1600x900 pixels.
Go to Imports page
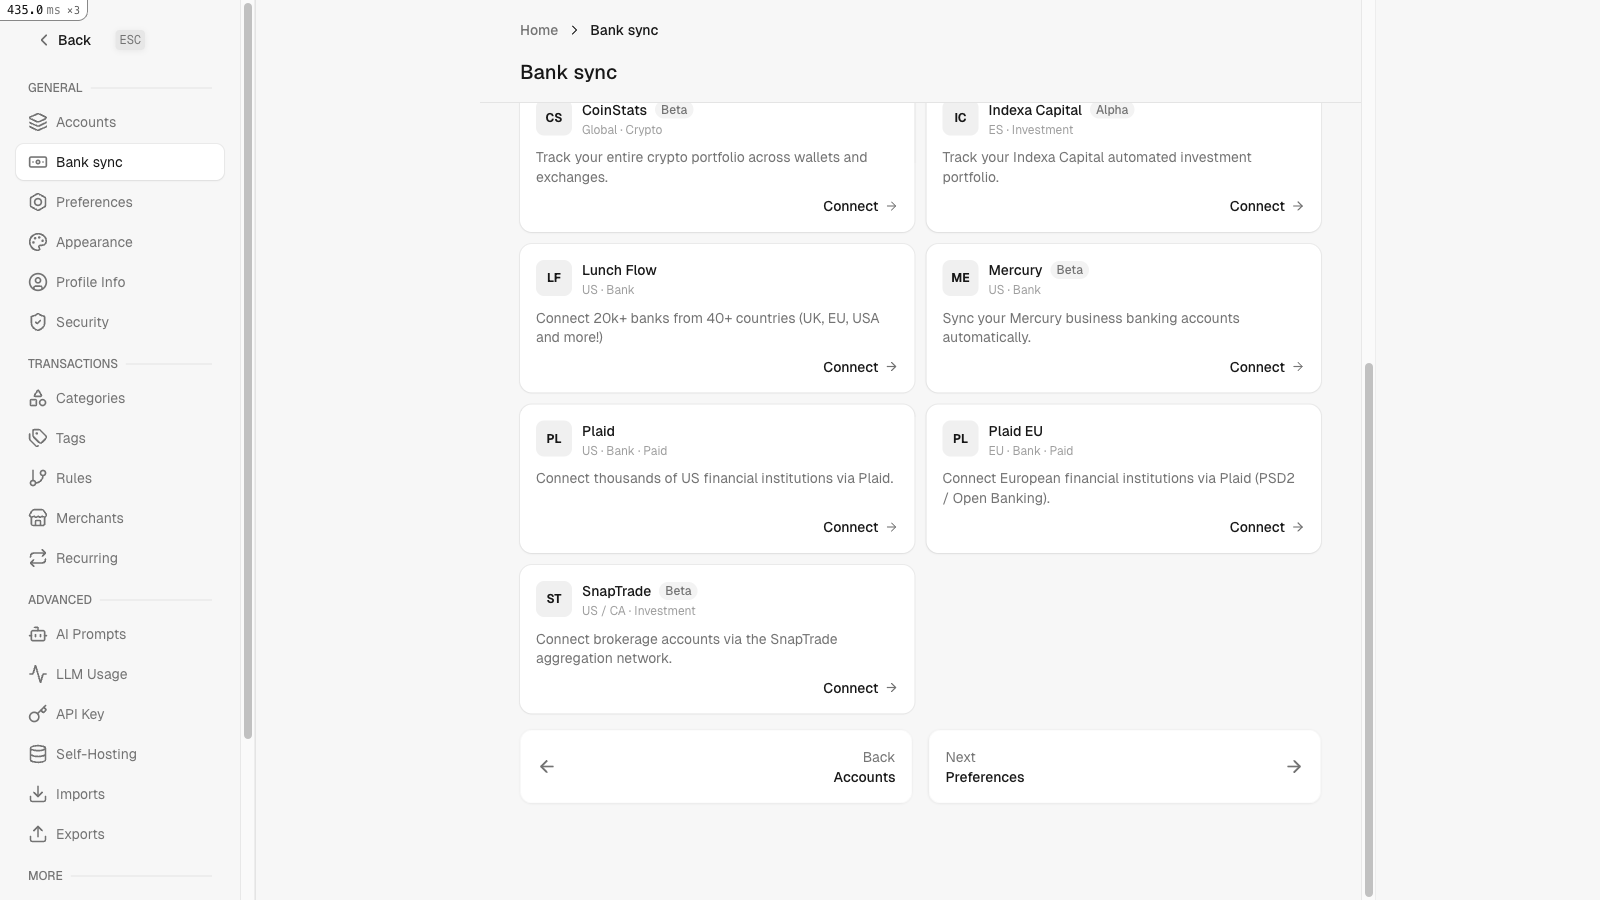120,794
